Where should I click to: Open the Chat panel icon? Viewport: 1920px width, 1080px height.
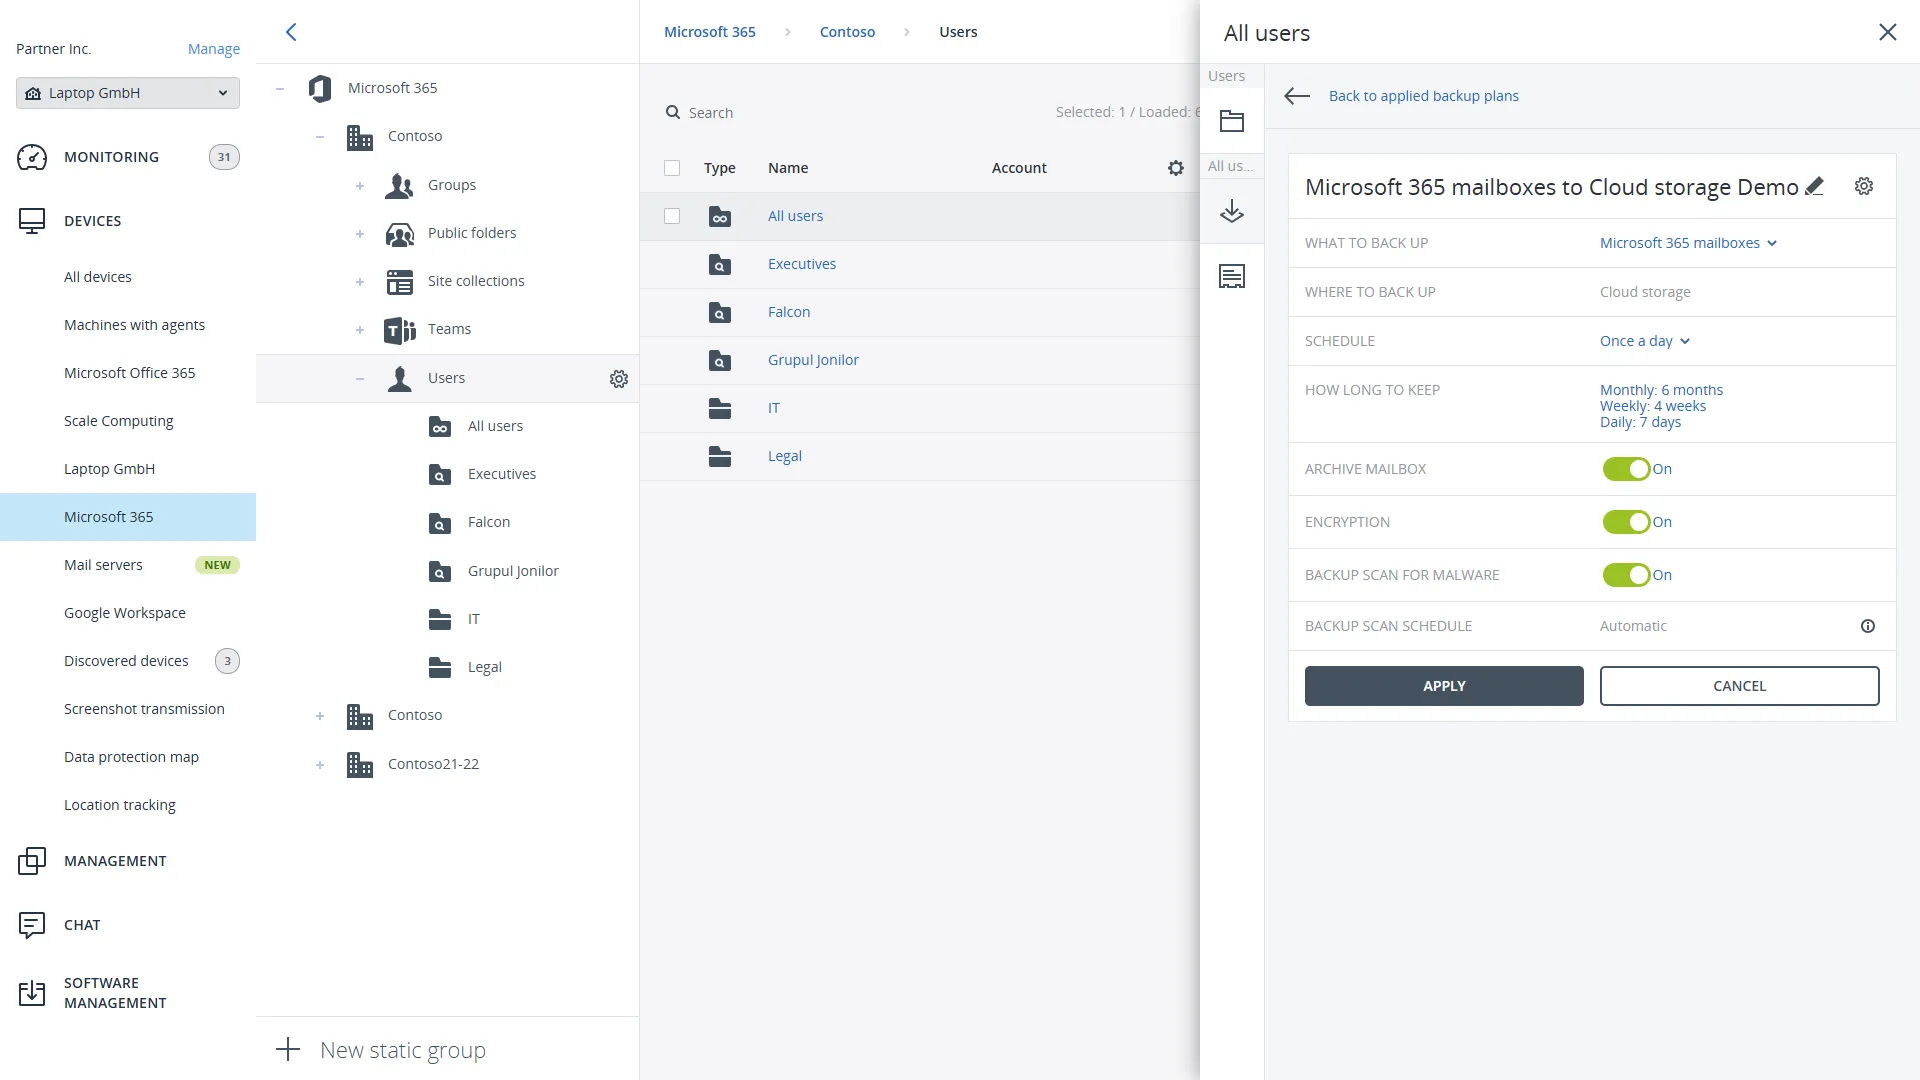(x=33, y=925)
